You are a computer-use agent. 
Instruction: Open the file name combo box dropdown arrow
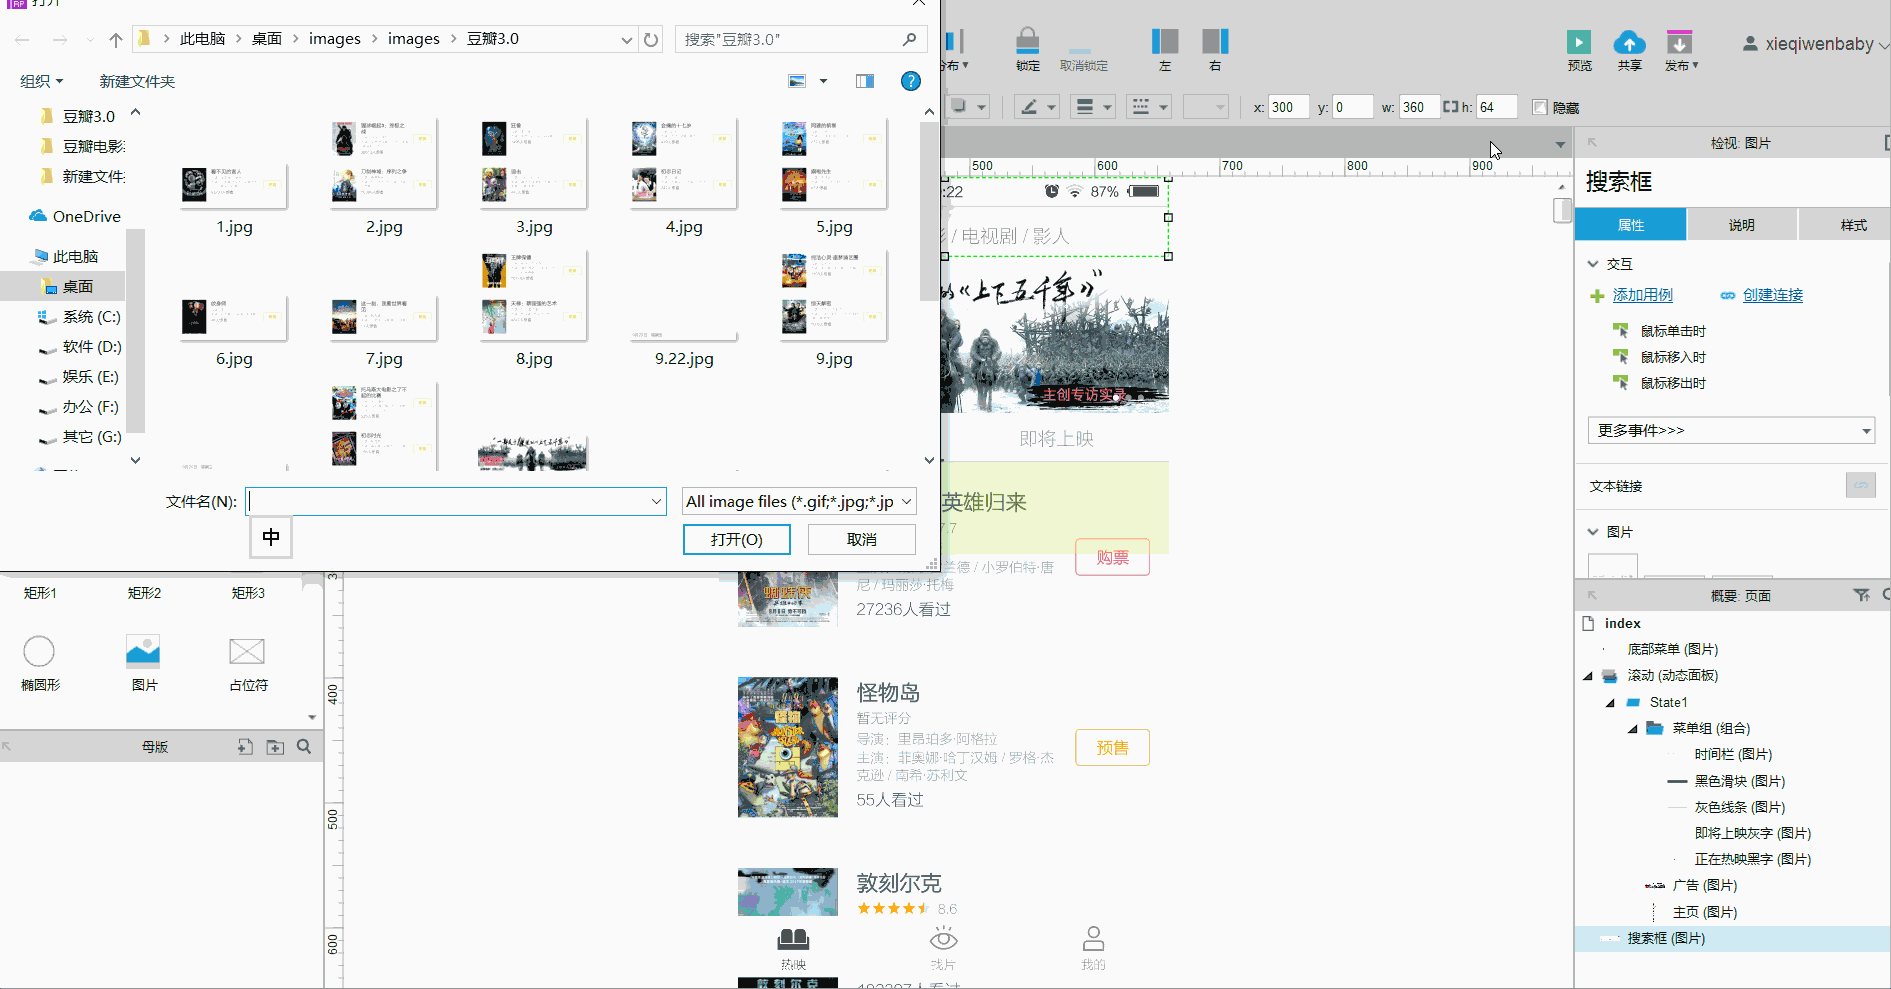click(657, 502)
